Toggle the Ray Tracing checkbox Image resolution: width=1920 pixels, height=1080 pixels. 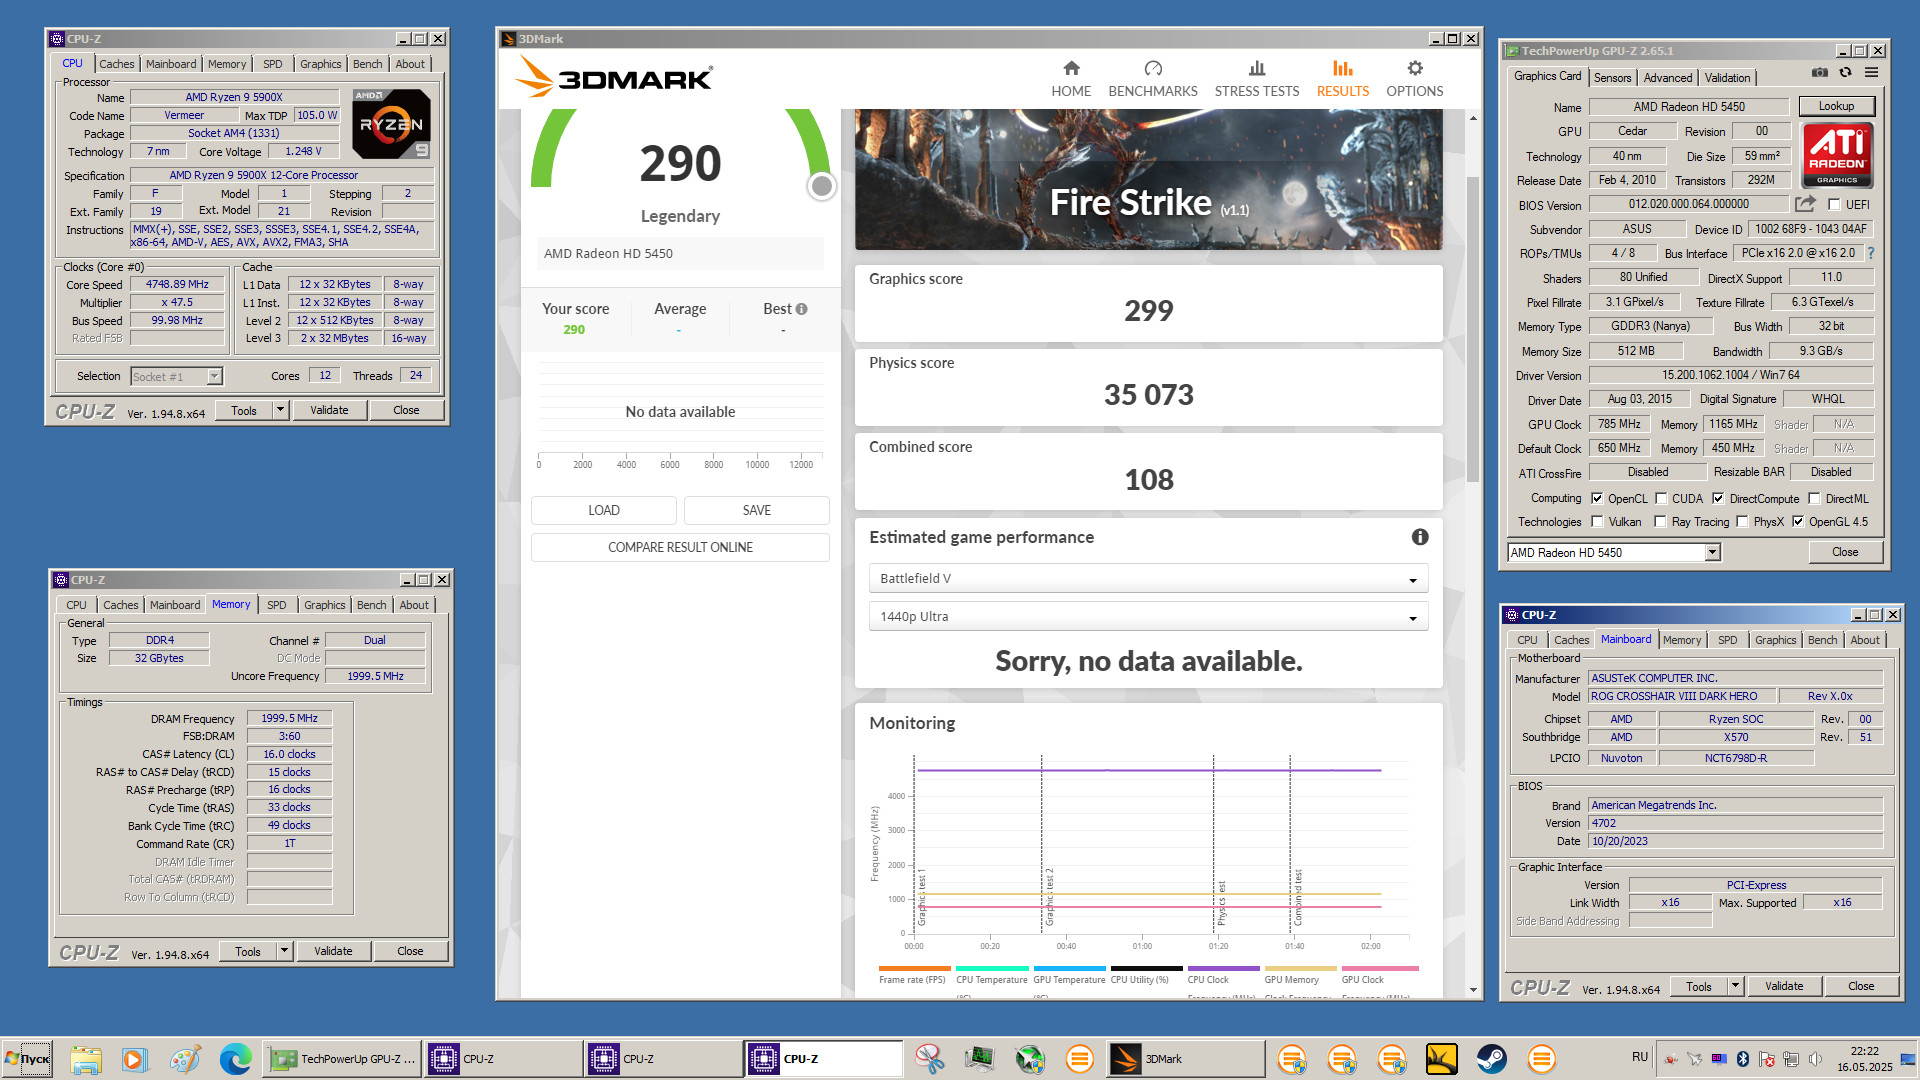(x=1660, y=521)
